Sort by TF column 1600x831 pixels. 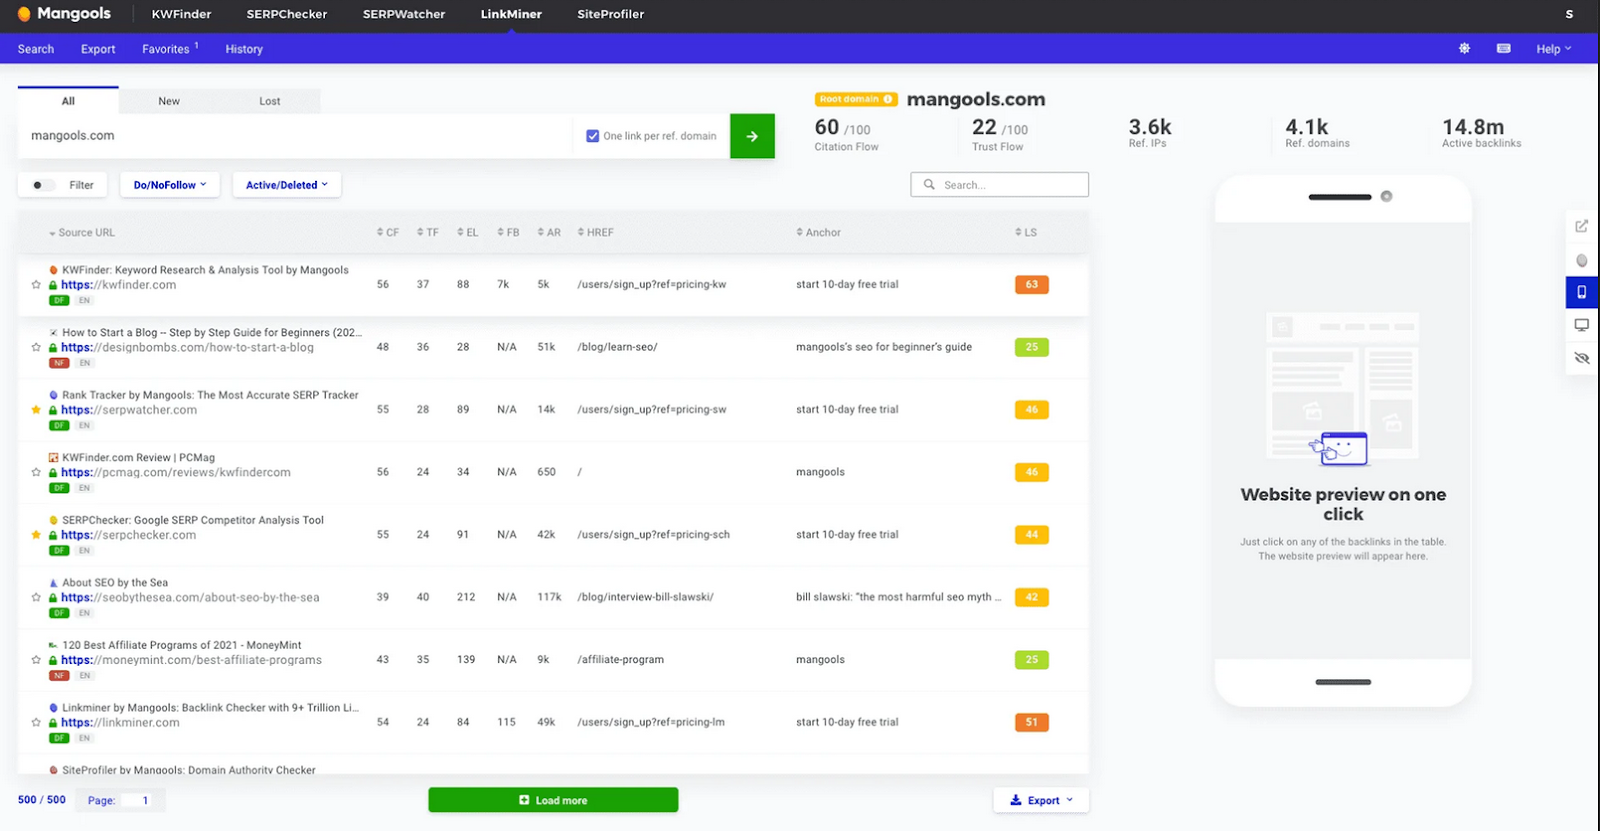428,232
